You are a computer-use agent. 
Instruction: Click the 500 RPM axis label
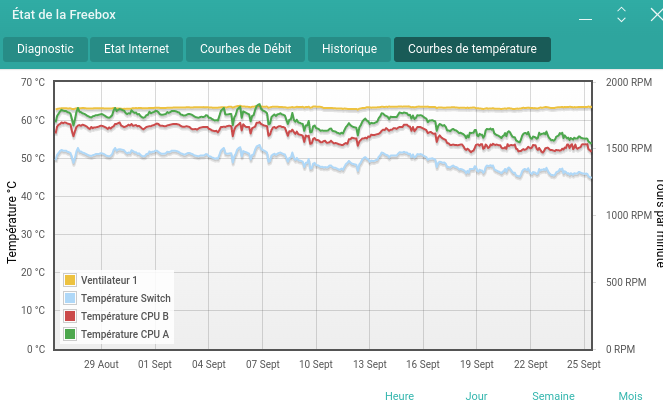coord(626,282)
